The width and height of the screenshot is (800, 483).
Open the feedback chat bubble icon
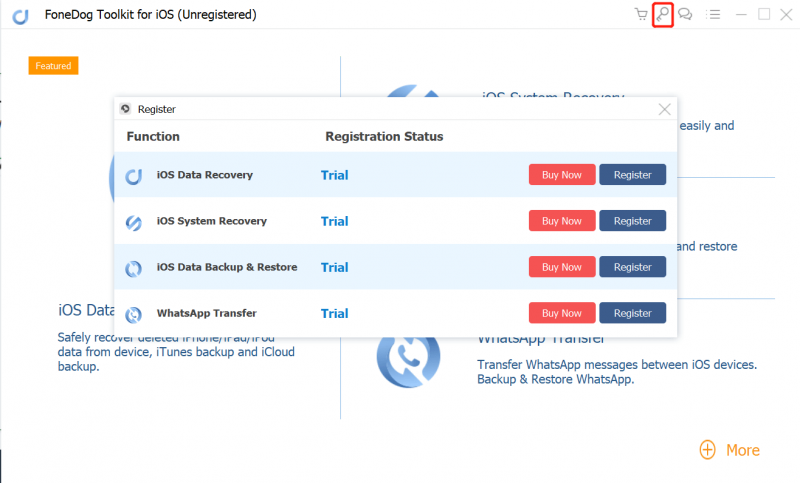coord(685,15)
